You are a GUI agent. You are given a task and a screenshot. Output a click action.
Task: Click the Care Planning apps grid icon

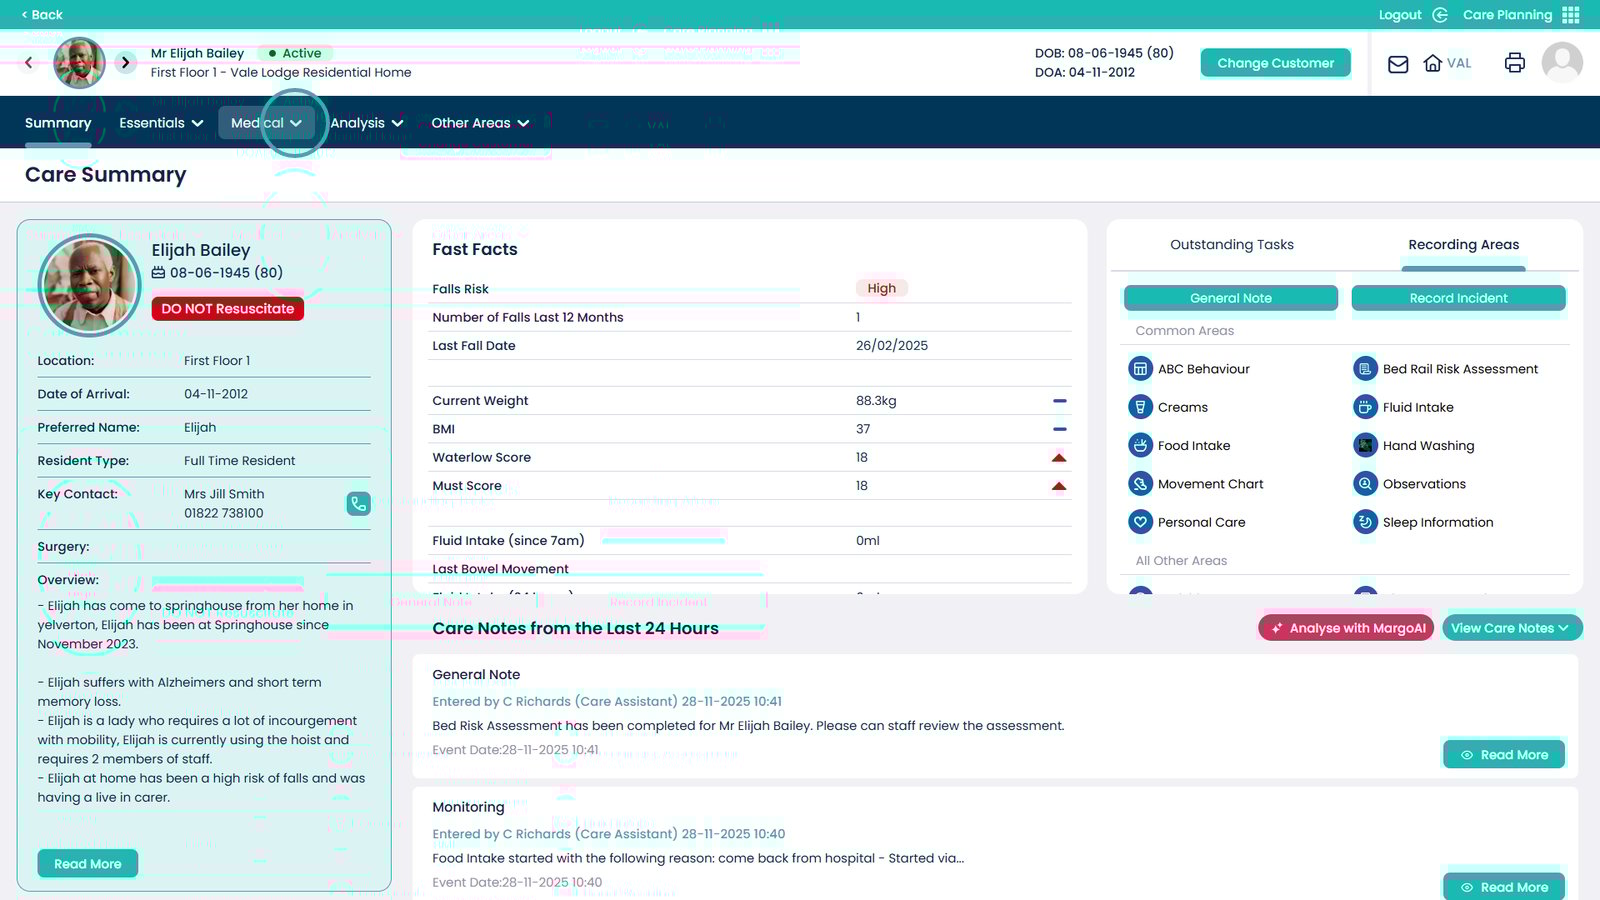click(1571, 15)
